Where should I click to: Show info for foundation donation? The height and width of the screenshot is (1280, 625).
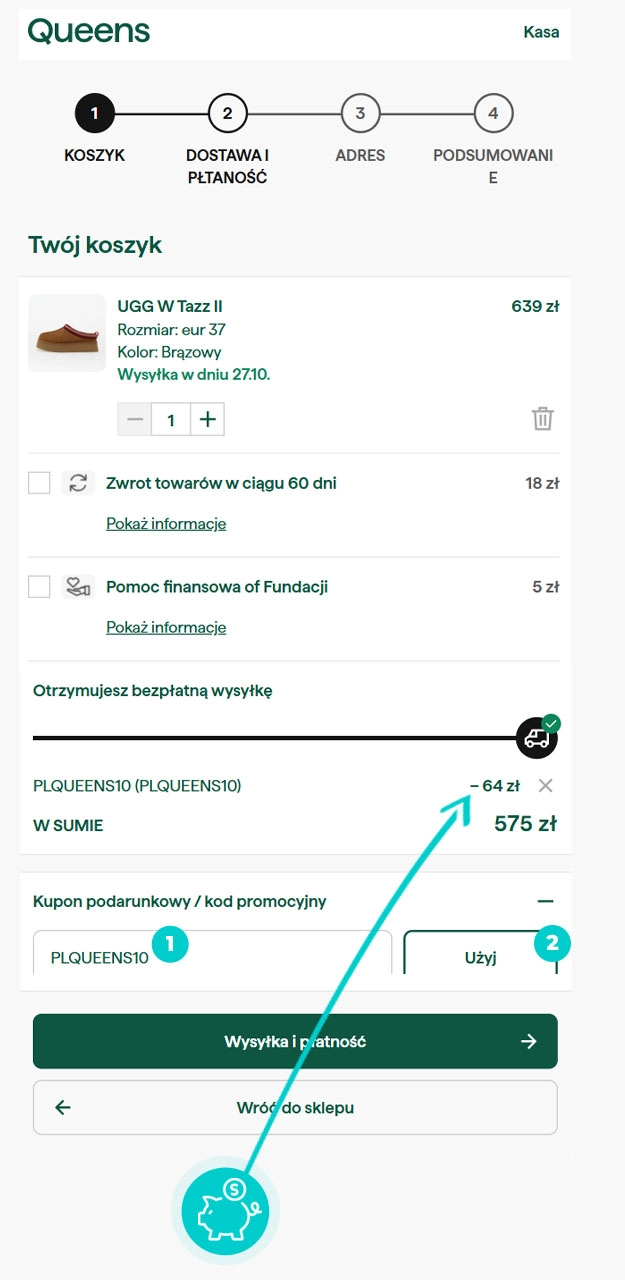point(166,628)
